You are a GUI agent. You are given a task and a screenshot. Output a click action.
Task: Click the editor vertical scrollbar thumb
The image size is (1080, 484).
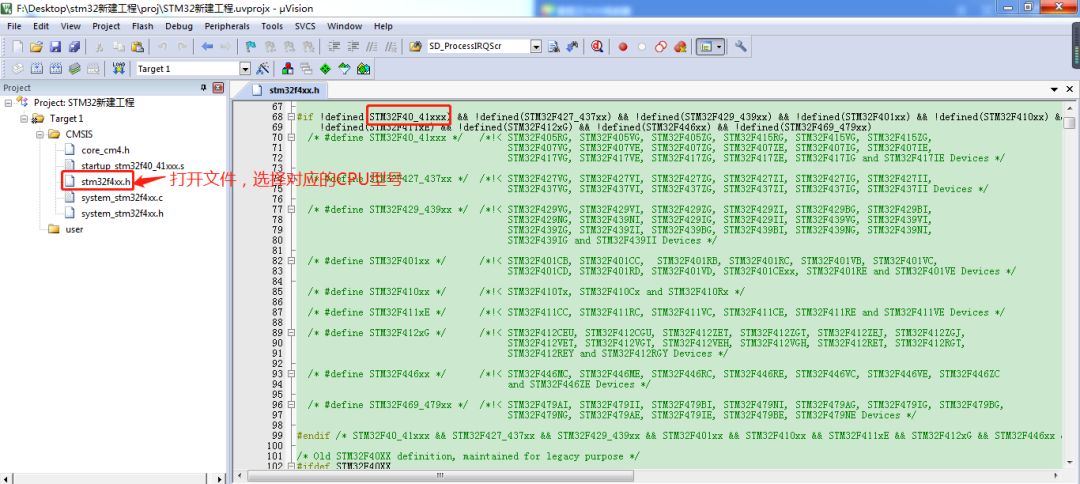[1069, 123]
